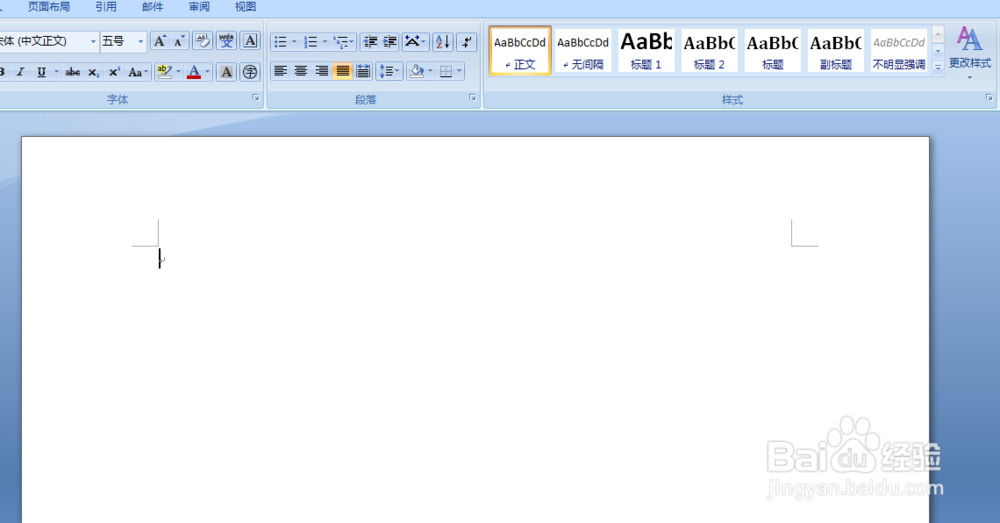Viewport: 1000px width, 523px height.
Task: Clear formatting with the eraser icon
Action: tap(203, 41)
